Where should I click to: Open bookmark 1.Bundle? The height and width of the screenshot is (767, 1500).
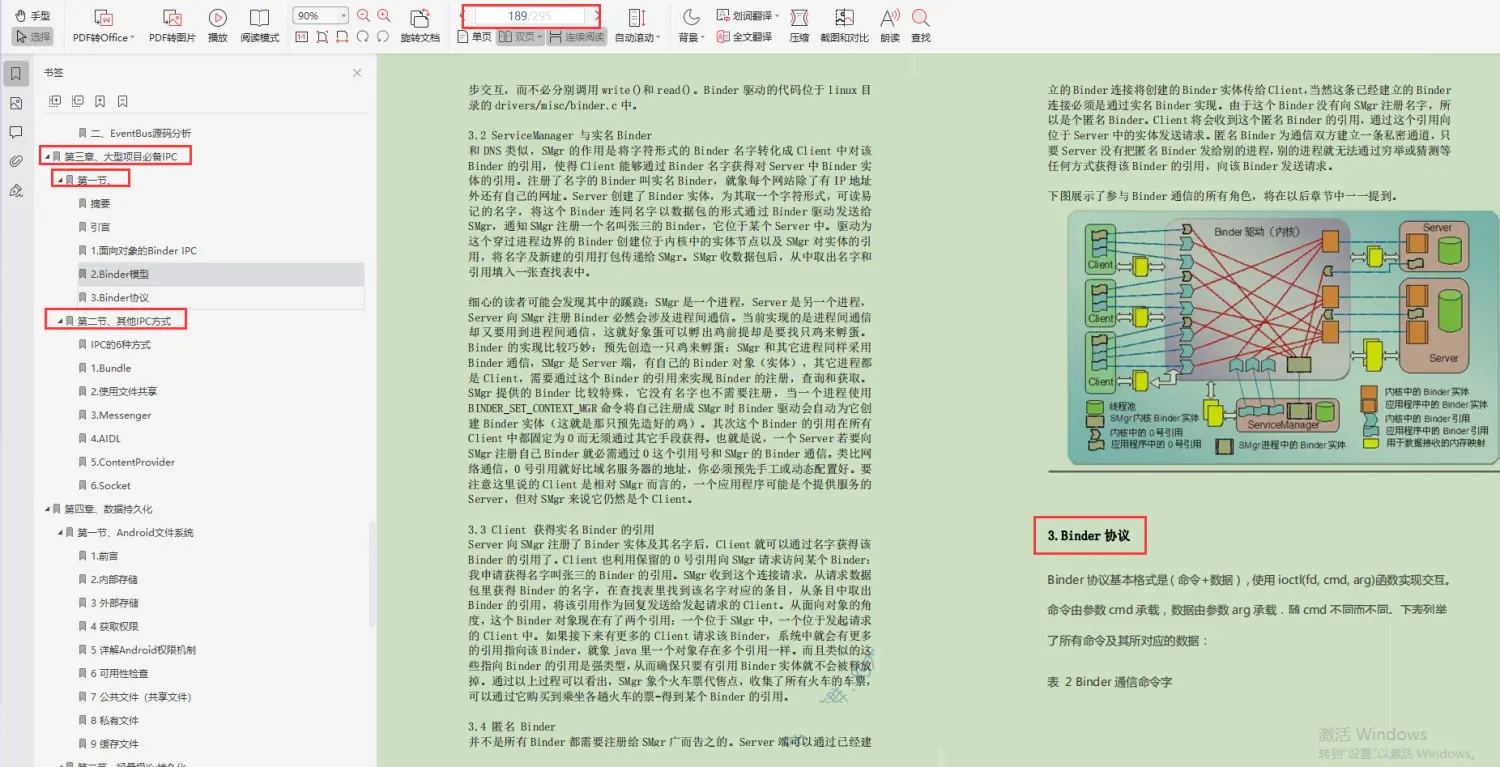104,368
